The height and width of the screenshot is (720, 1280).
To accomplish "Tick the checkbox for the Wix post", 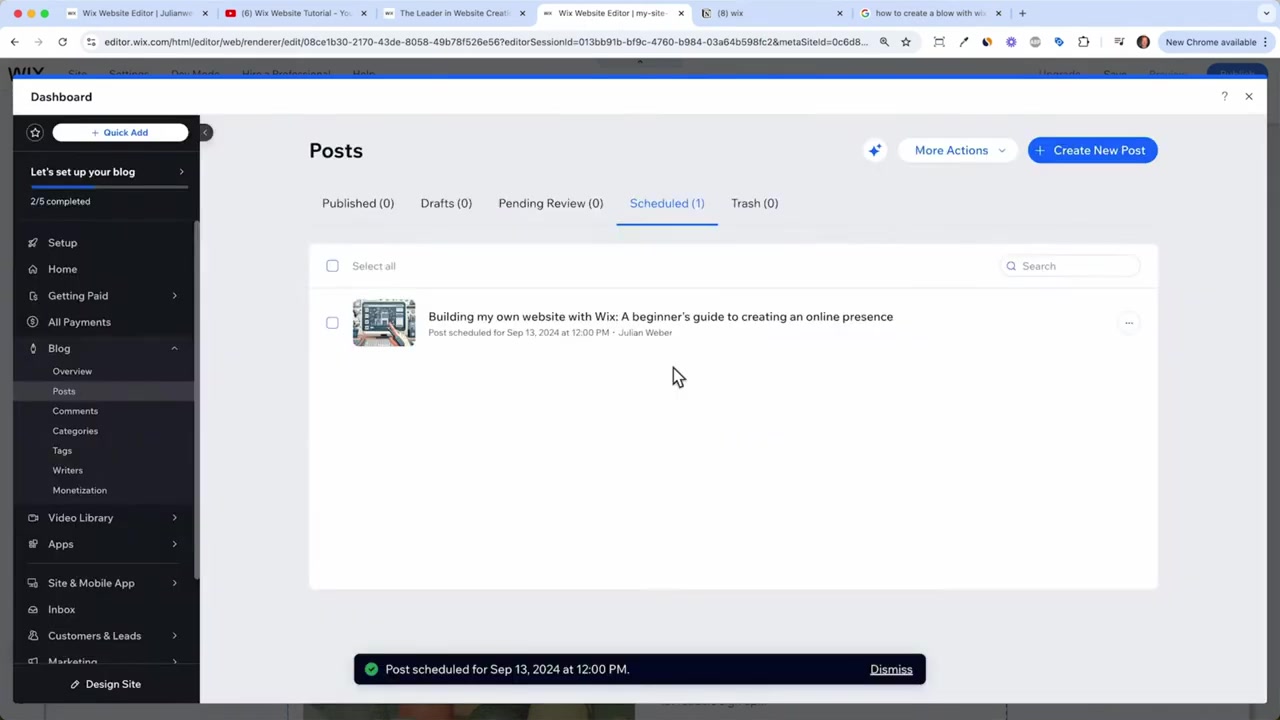I will click(x=332, y=323).
